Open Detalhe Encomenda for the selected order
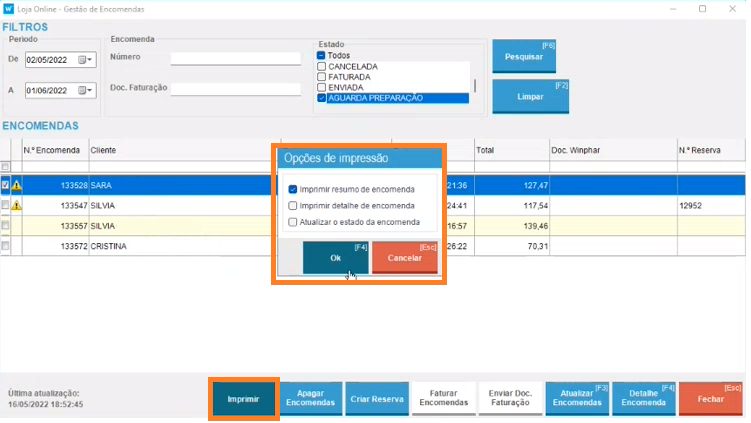 click(641, 398)
